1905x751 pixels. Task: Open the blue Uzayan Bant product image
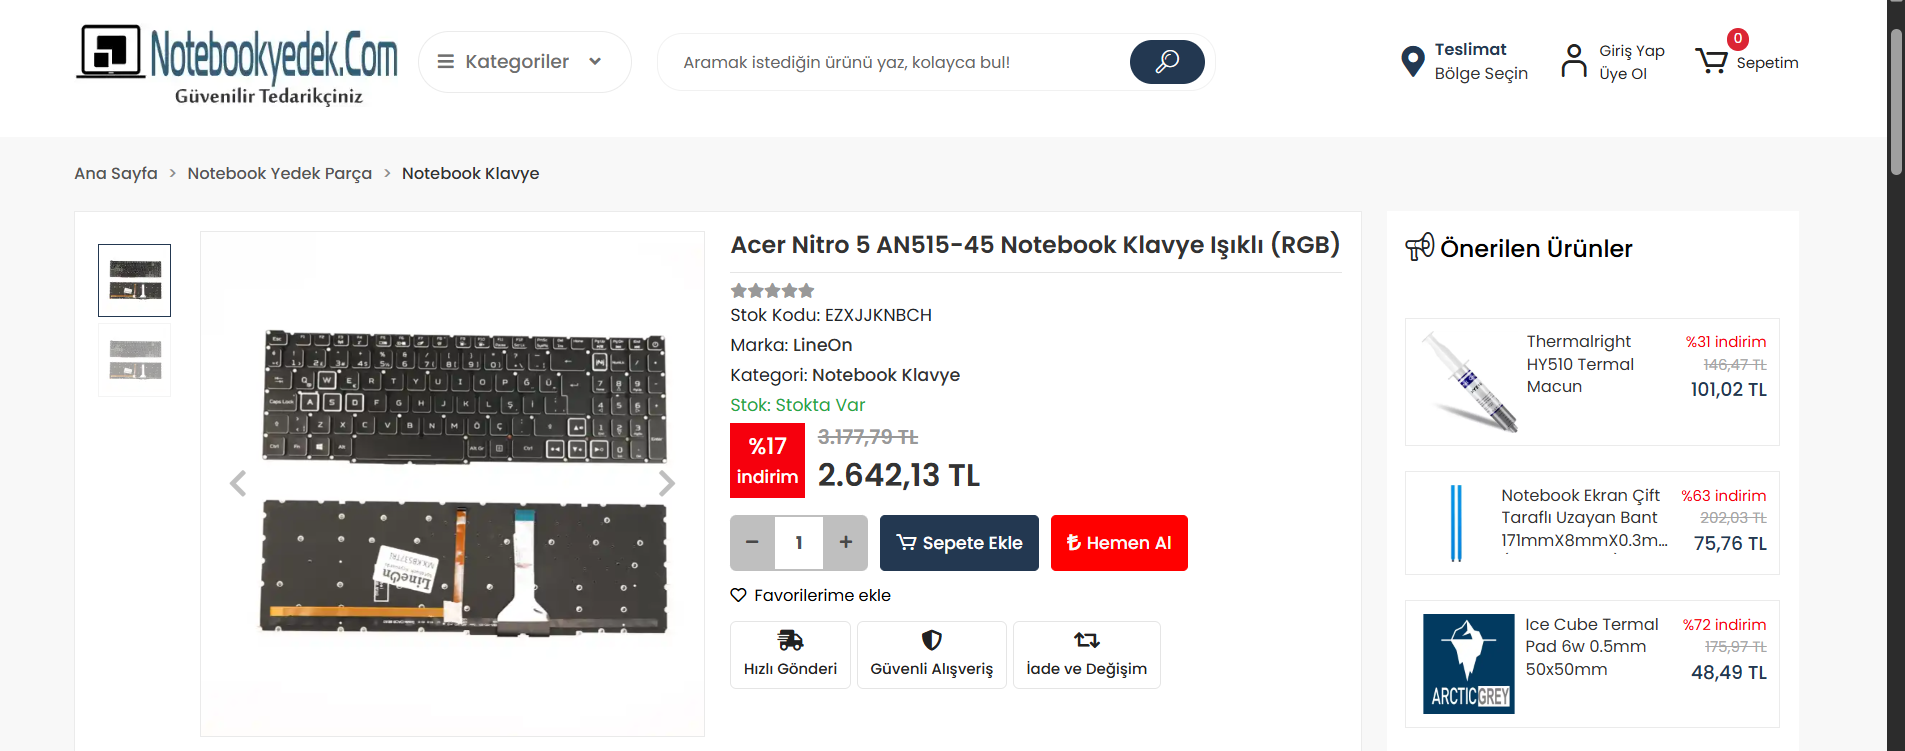coord(1456,522)
